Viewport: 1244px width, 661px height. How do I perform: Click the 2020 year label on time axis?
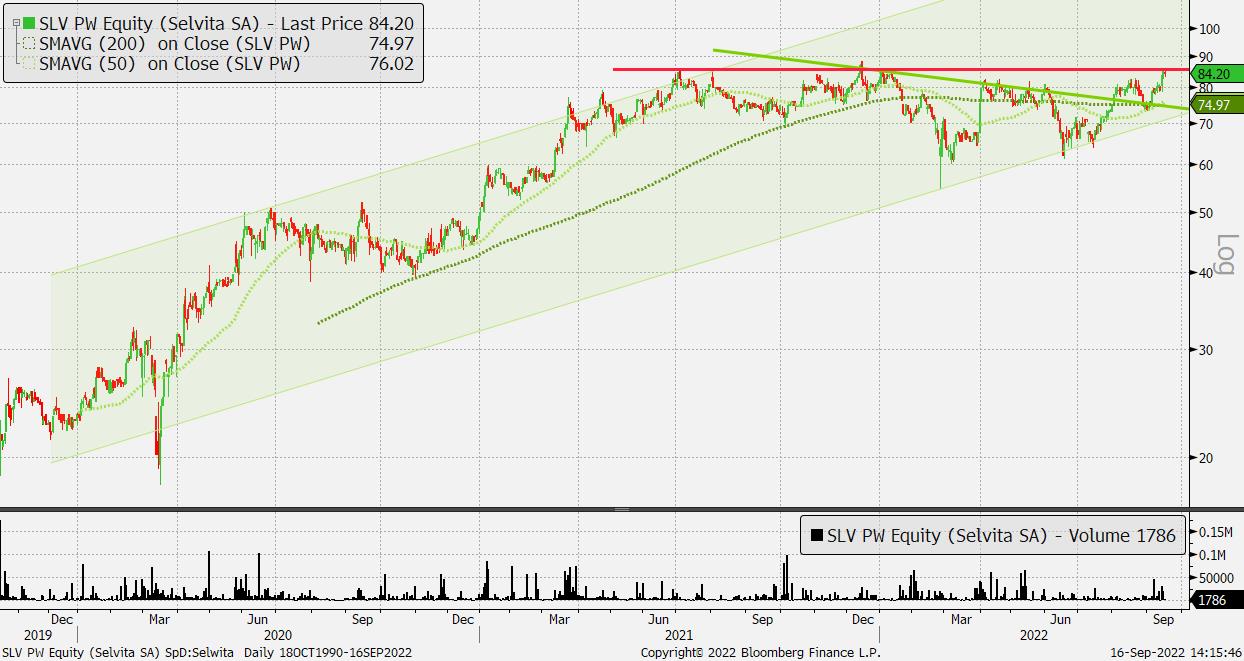tap(277, 635)
